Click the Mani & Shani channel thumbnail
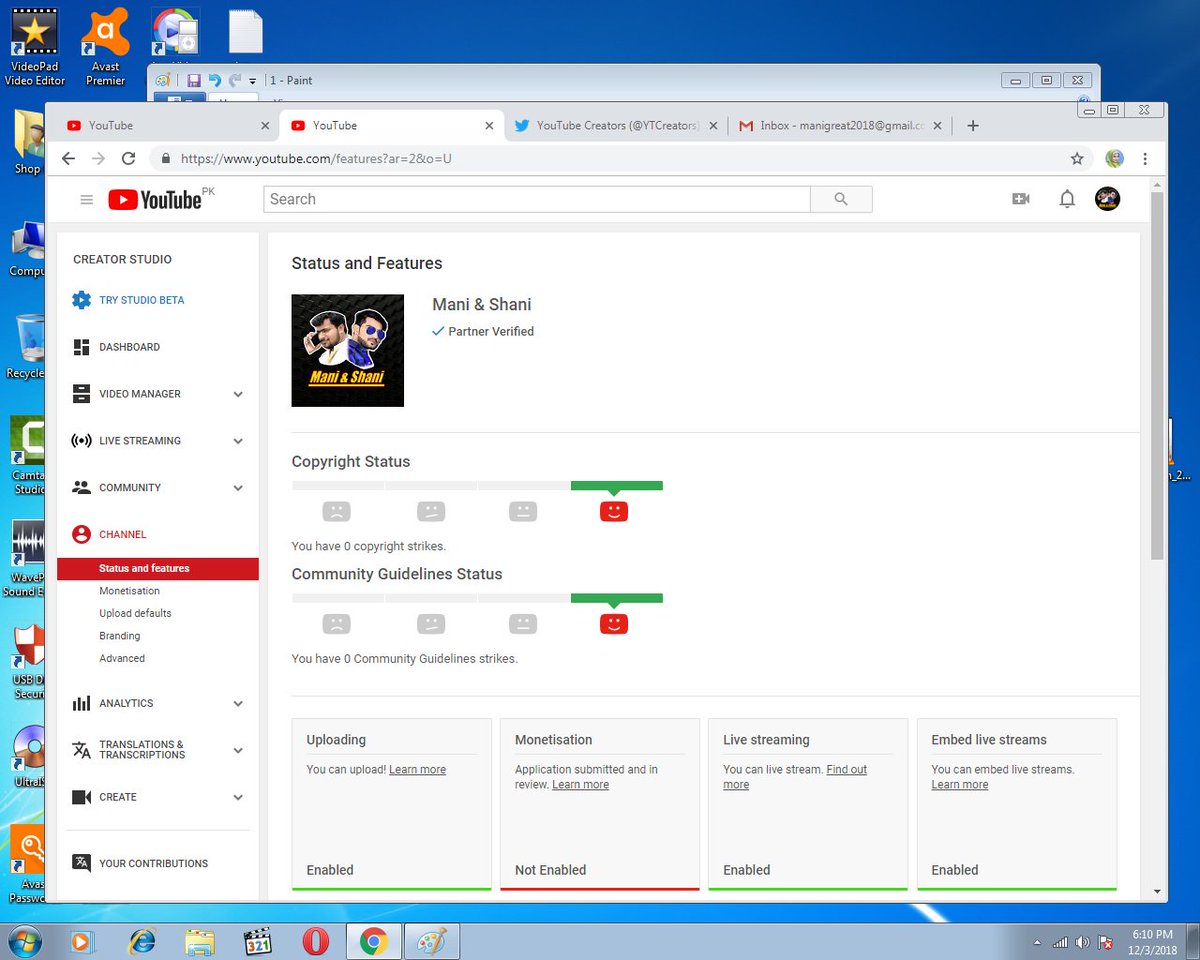The image size is (1200, 960). coord(347,350)
